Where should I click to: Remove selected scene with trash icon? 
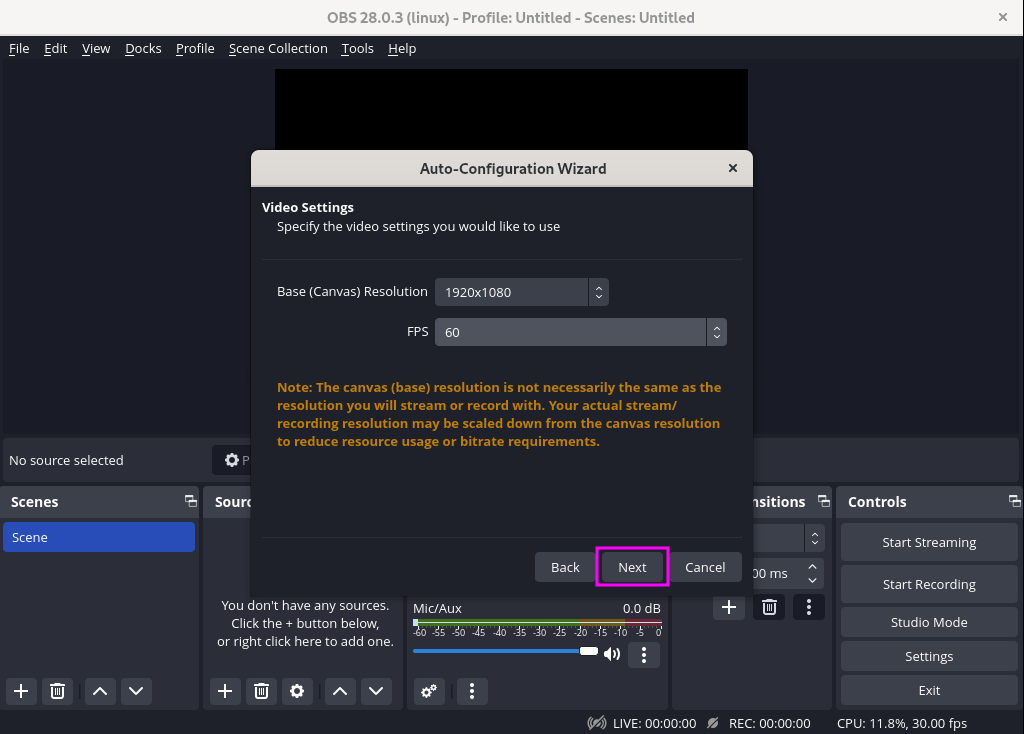58,690
